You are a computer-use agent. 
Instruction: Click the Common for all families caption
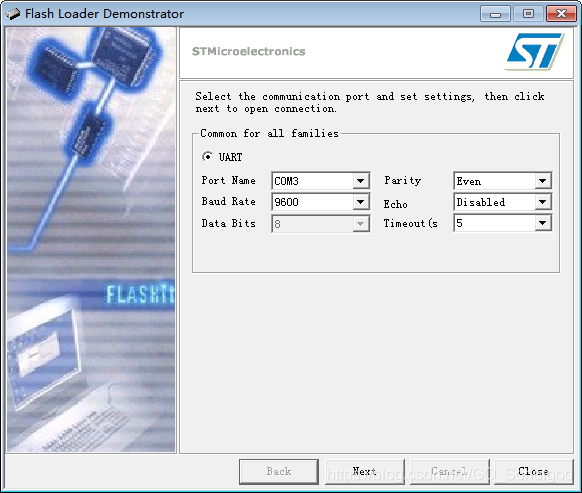tap(269, 133)
